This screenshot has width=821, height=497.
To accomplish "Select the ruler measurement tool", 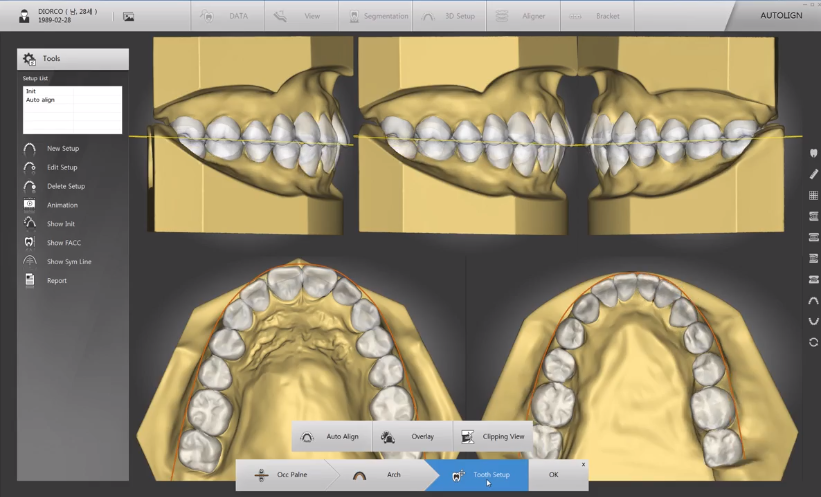I will coord(813,174).
